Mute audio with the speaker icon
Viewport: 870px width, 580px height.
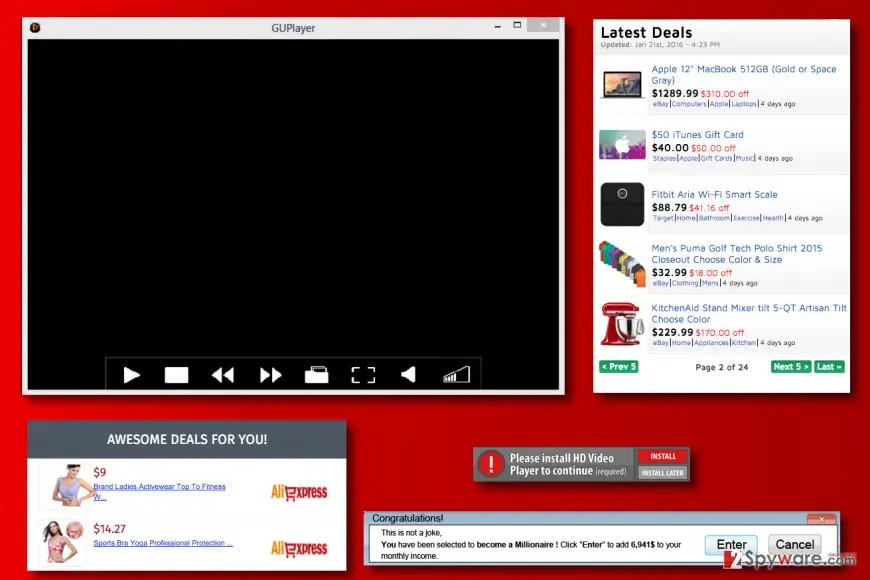tap(408, 375)
